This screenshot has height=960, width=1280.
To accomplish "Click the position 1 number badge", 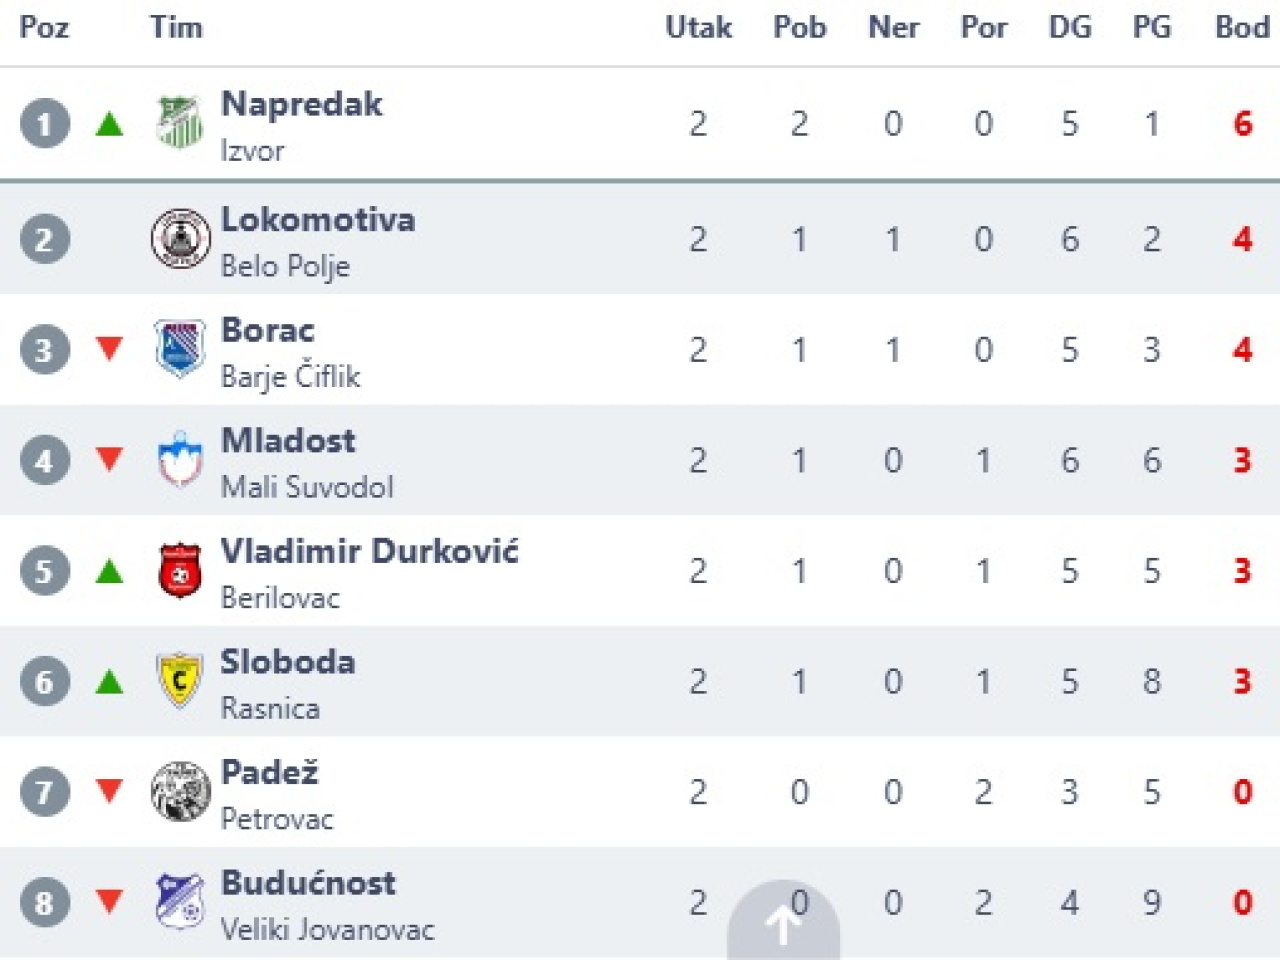I will (45, 124).
